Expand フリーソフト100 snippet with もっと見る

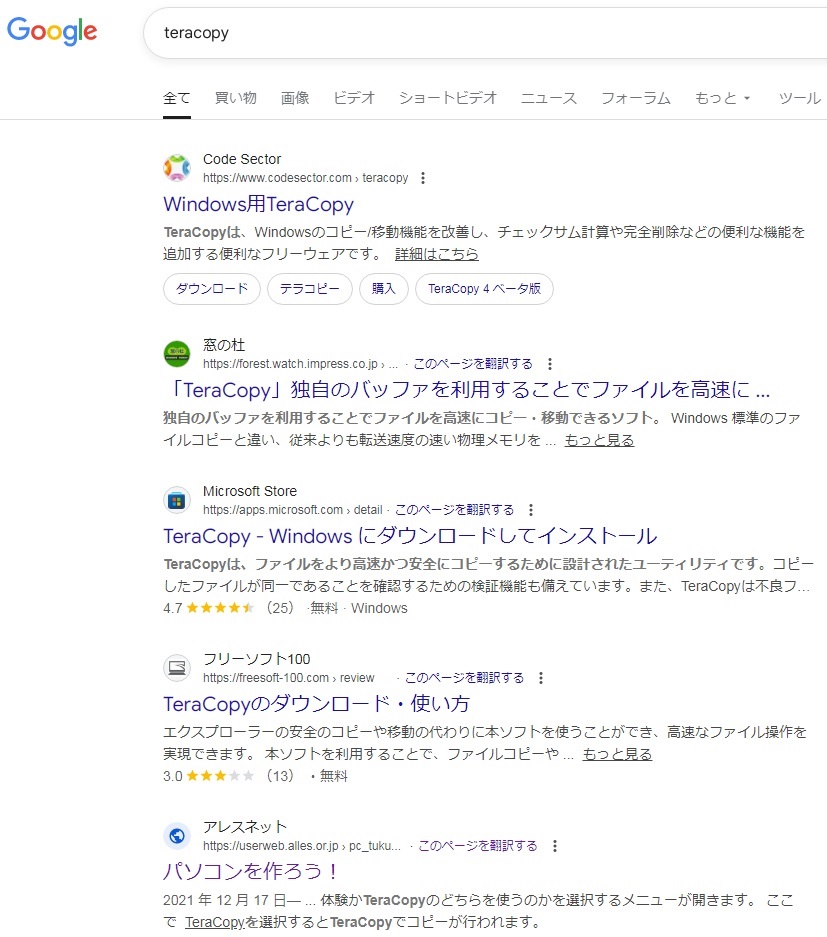(x=617, y=754)
